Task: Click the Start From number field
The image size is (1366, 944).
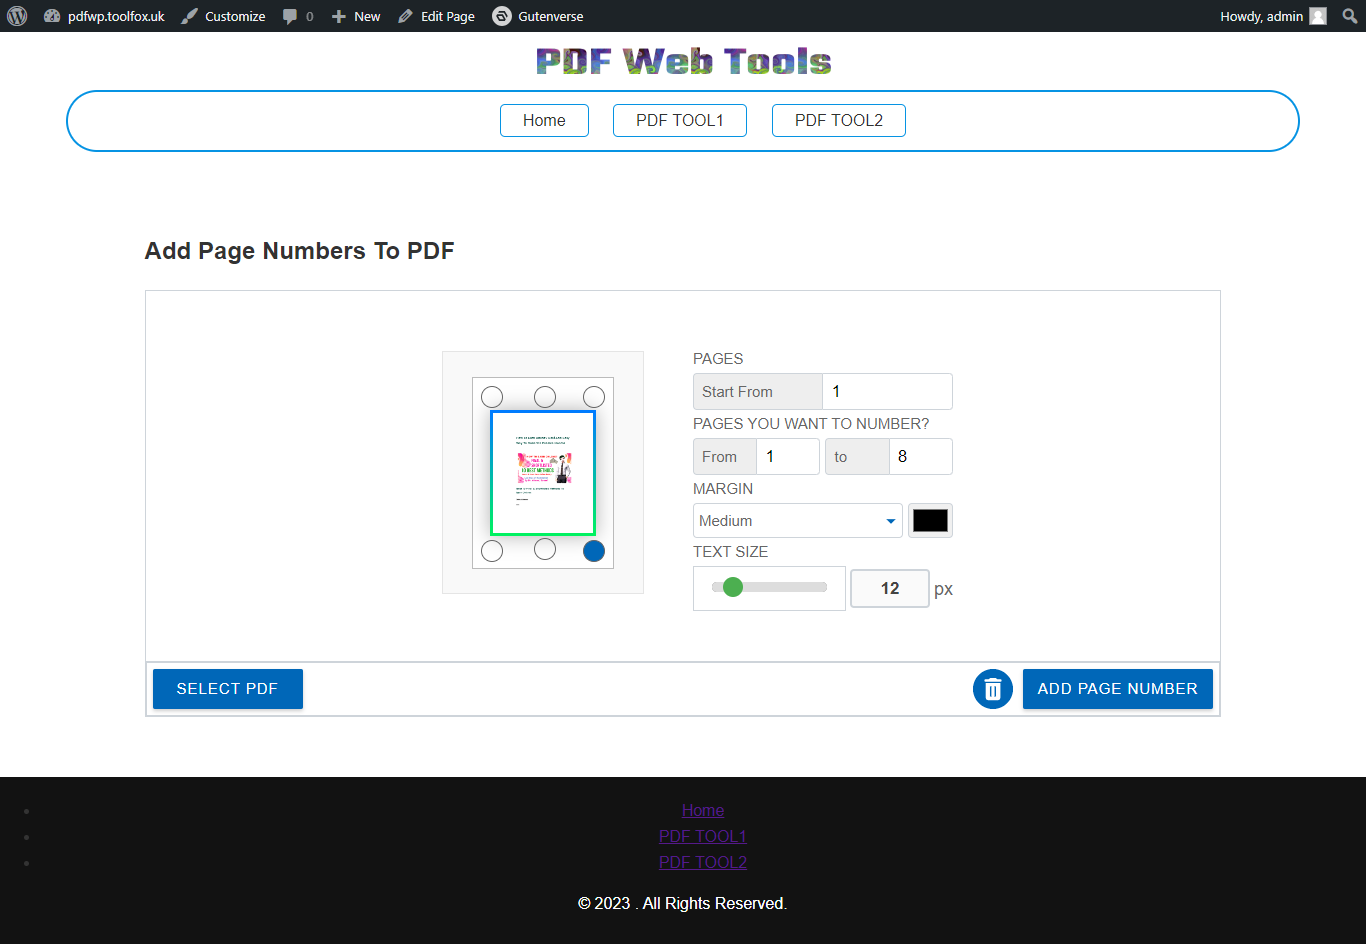Action: click(886, 392)
